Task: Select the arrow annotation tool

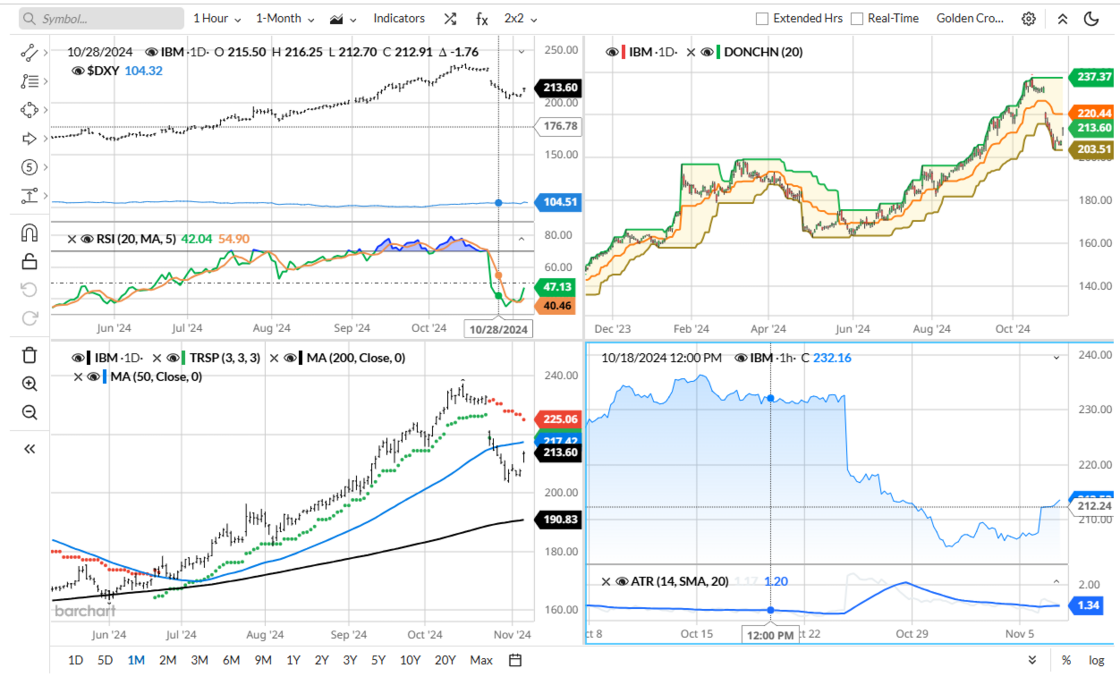Action: pos(27,139)
